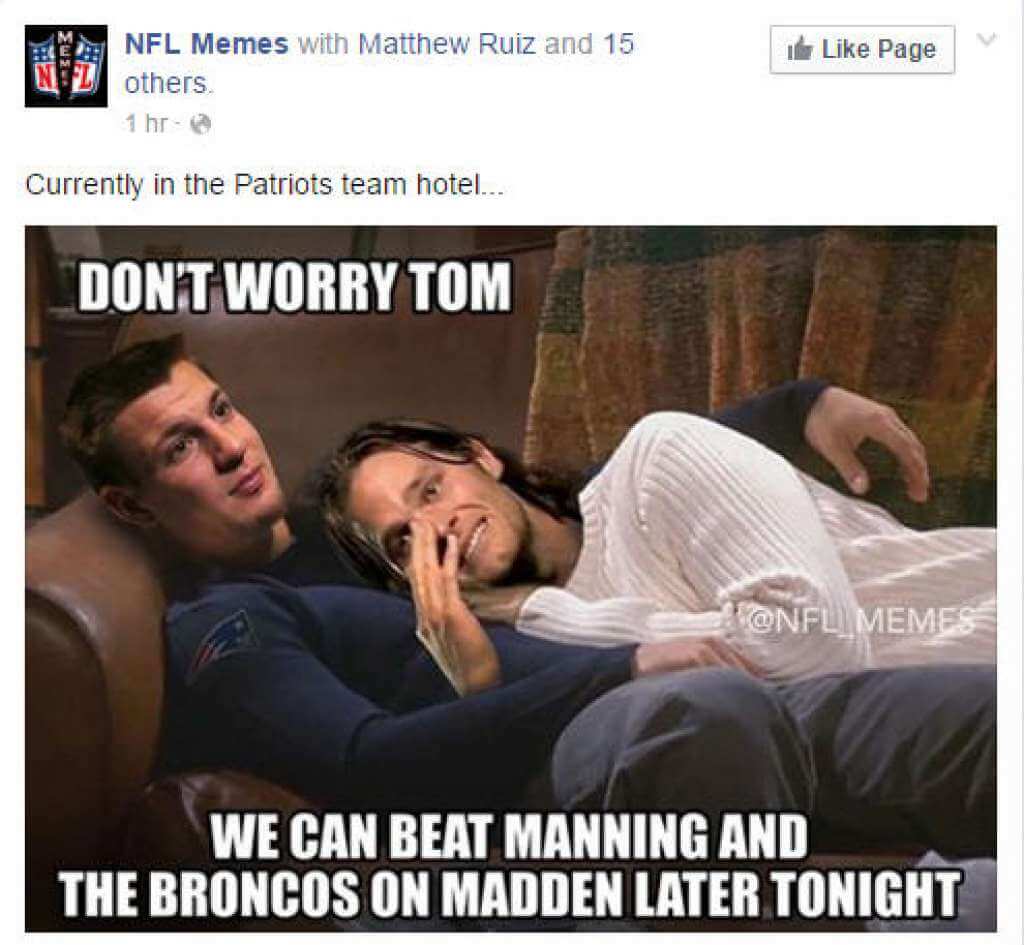The image size is (1024, 945).
Task: Select the Currently in the Patriots hotel text
Action: pos(264,185)
